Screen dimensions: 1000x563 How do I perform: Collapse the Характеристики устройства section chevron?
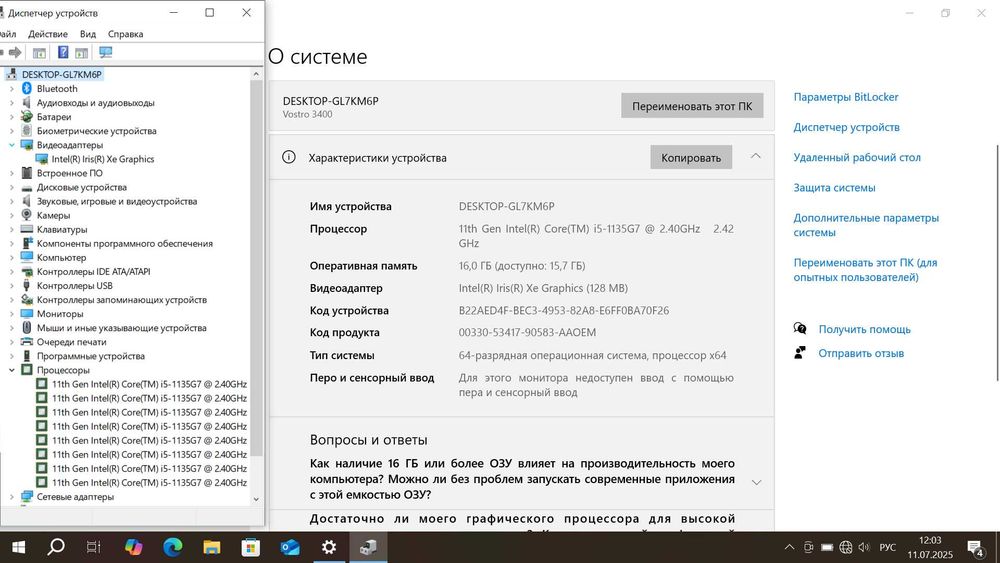click(756, 156)
